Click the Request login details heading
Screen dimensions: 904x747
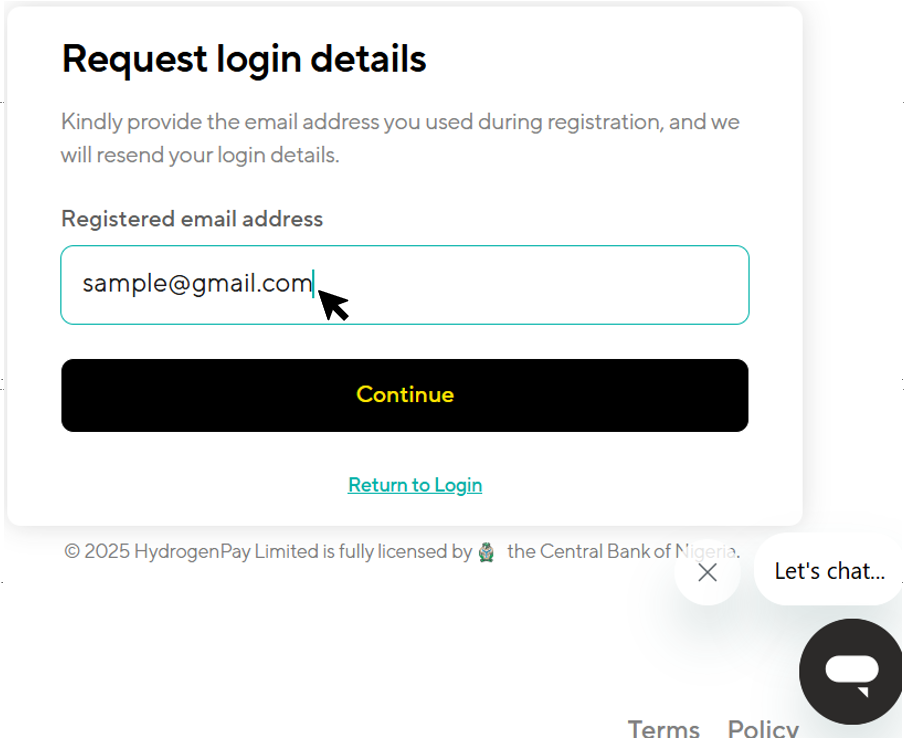[244, 59]
